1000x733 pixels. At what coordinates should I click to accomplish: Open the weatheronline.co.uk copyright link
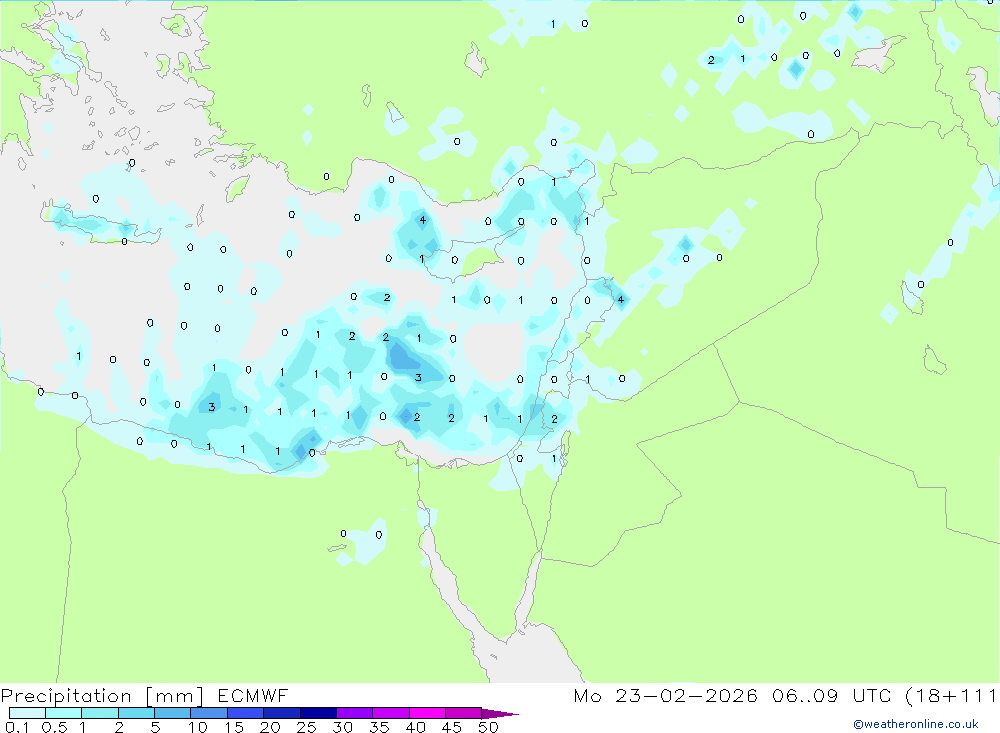(x=916, y=724)
